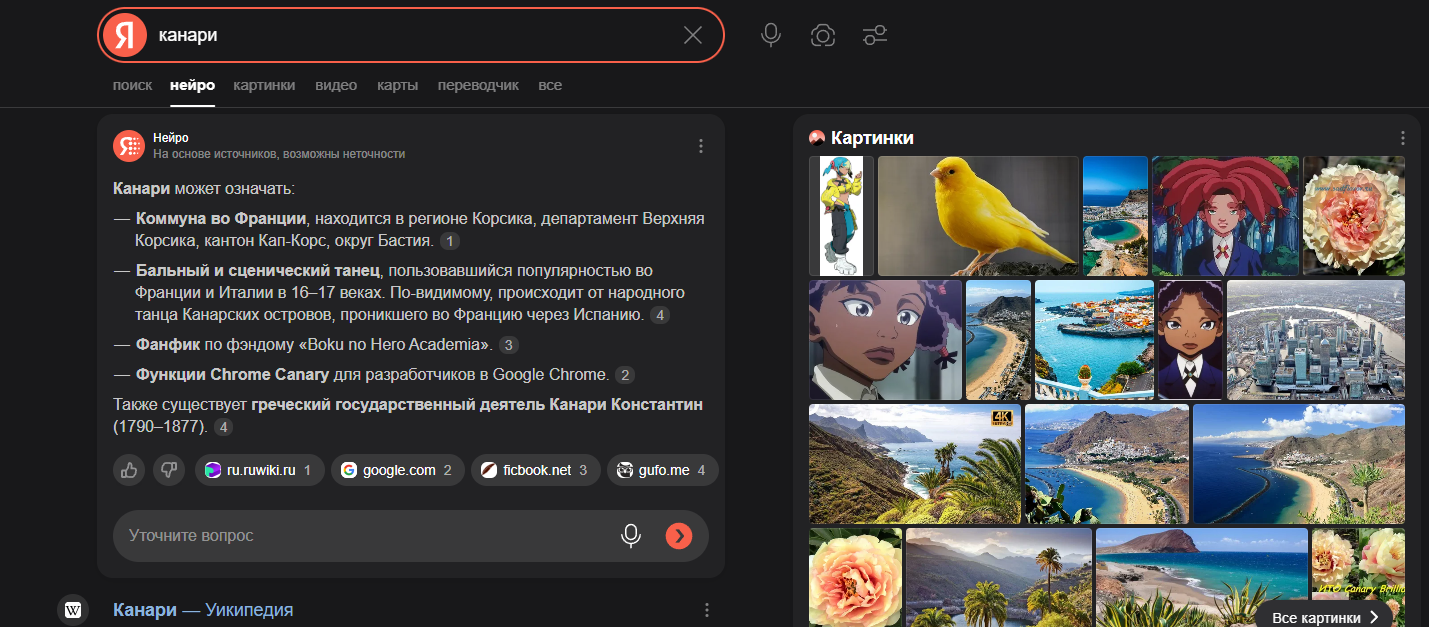Open the dark-skinned anime face close-up image

885,340
